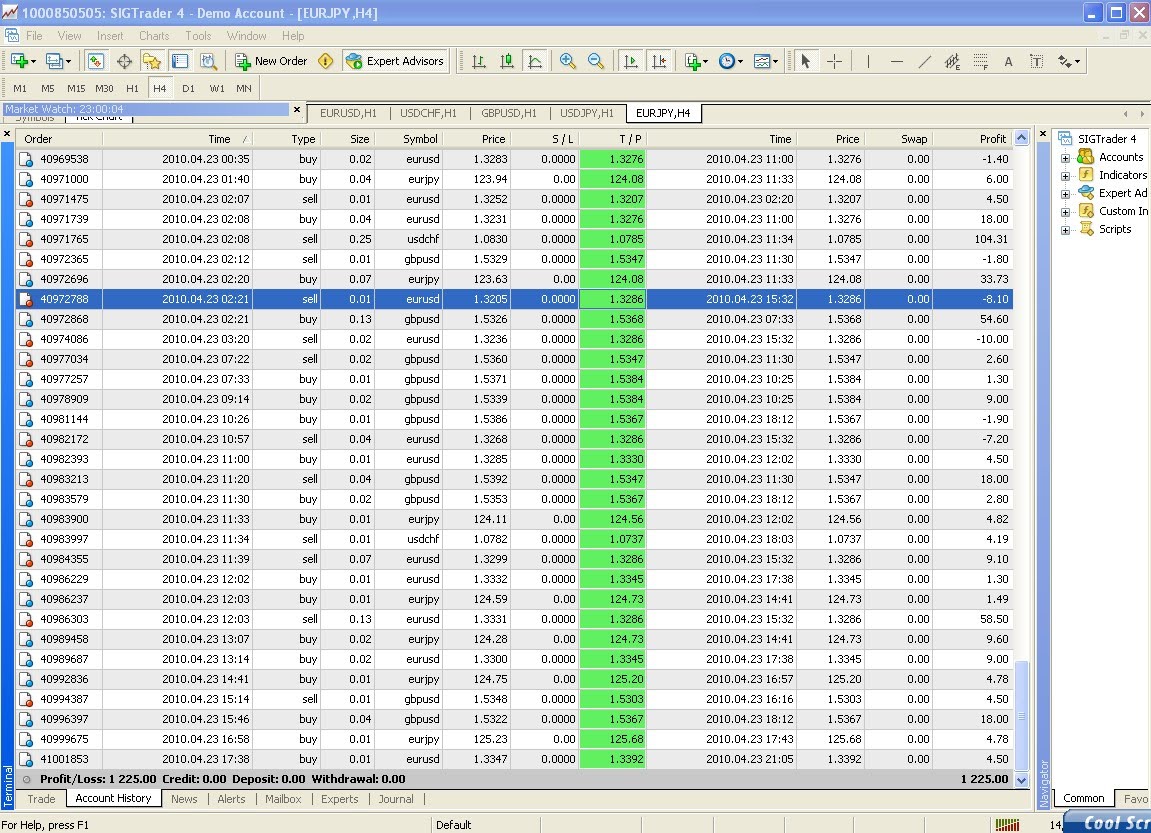Switch to M15 timeframe
1151x833 pixels.
pyautogui.click(x=76, y=88)
